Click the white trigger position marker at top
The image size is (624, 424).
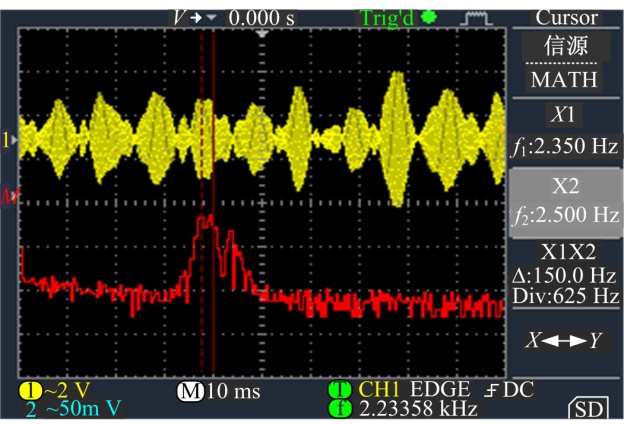[263, 33]
